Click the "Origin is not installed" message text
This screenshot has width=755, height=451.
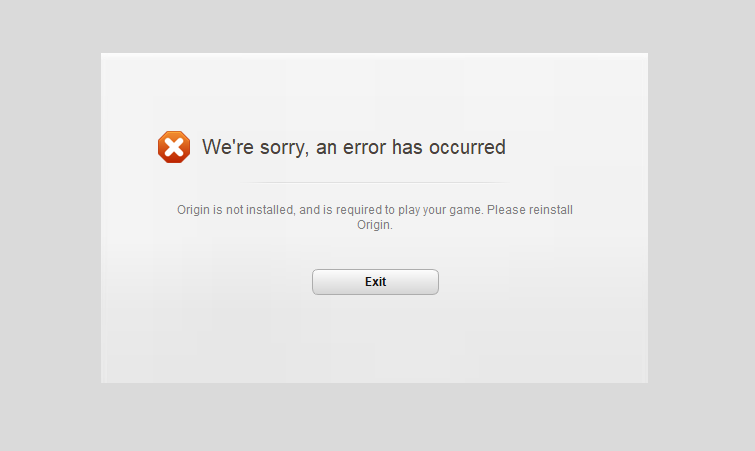click(375, 217)
